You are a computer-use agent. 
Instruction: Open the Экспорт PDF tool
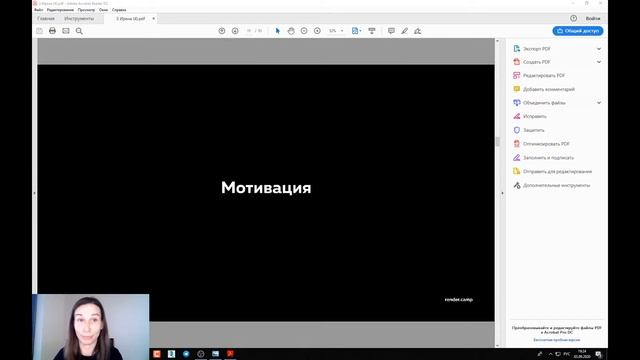click(537, 49)
